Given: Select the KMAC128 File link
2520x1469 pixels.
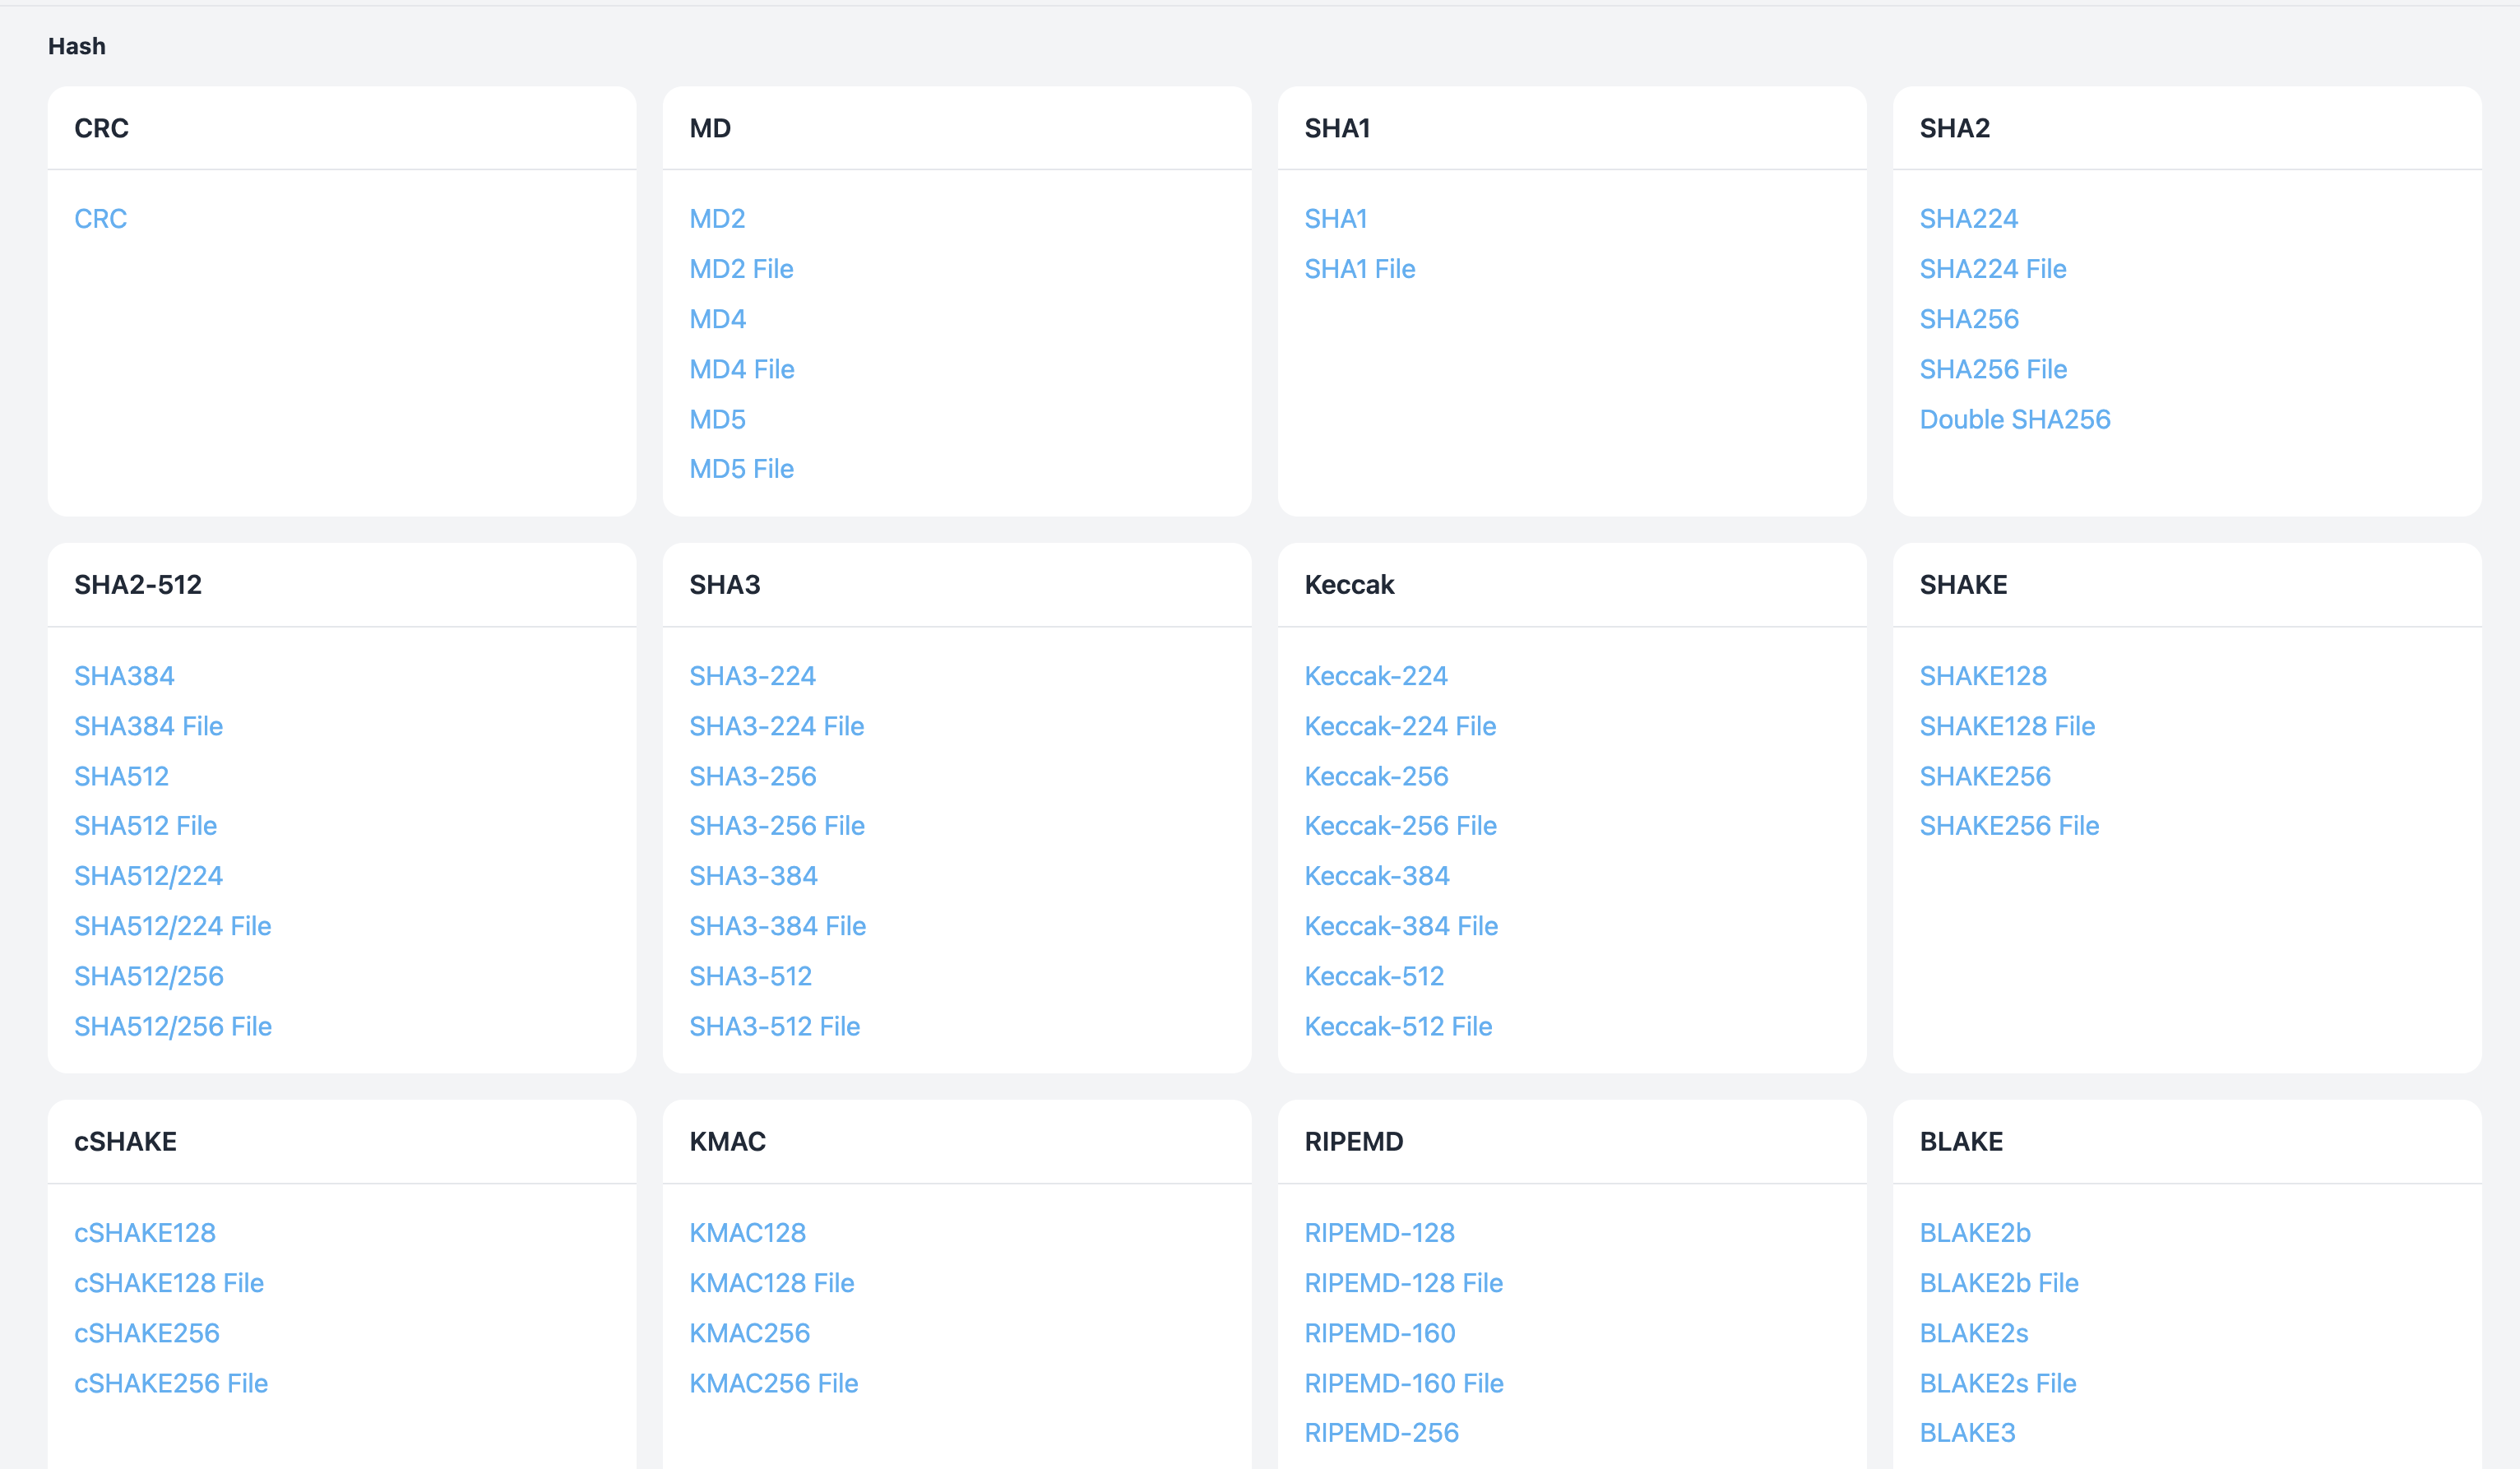Looking at the screenshot, I should click(771, 1283).
